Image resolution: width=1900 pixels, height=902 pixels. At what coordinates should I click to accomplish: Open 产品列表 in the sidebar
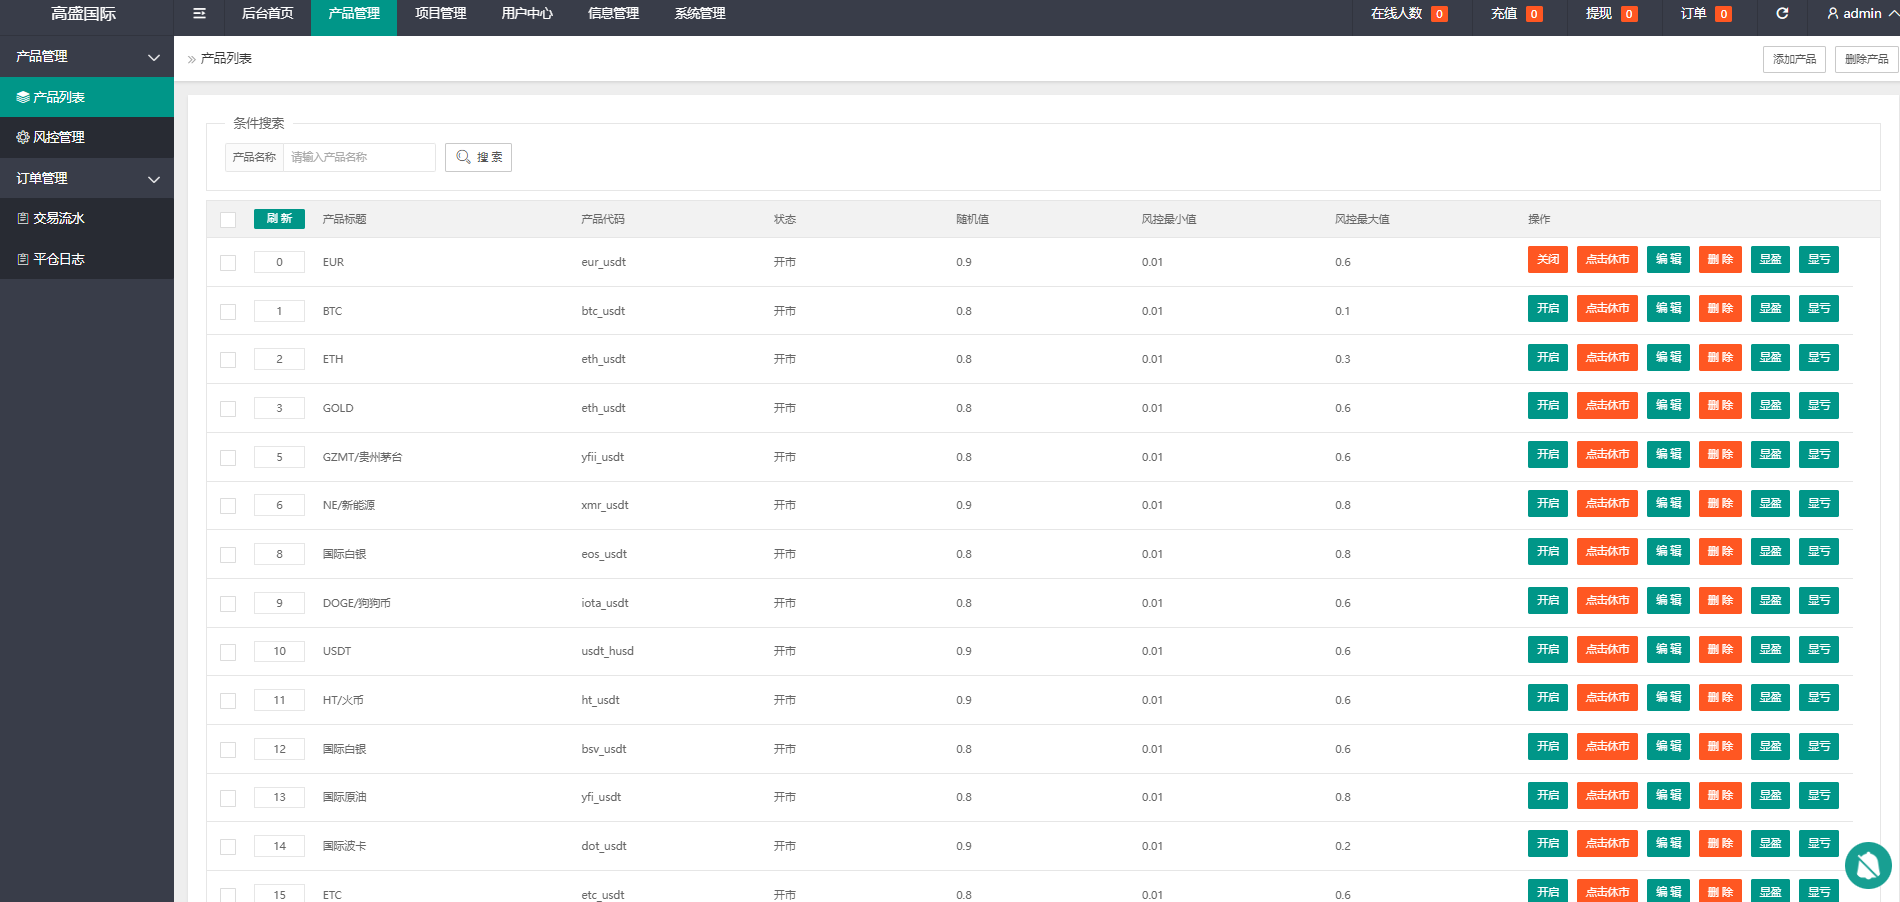point(87,97)
